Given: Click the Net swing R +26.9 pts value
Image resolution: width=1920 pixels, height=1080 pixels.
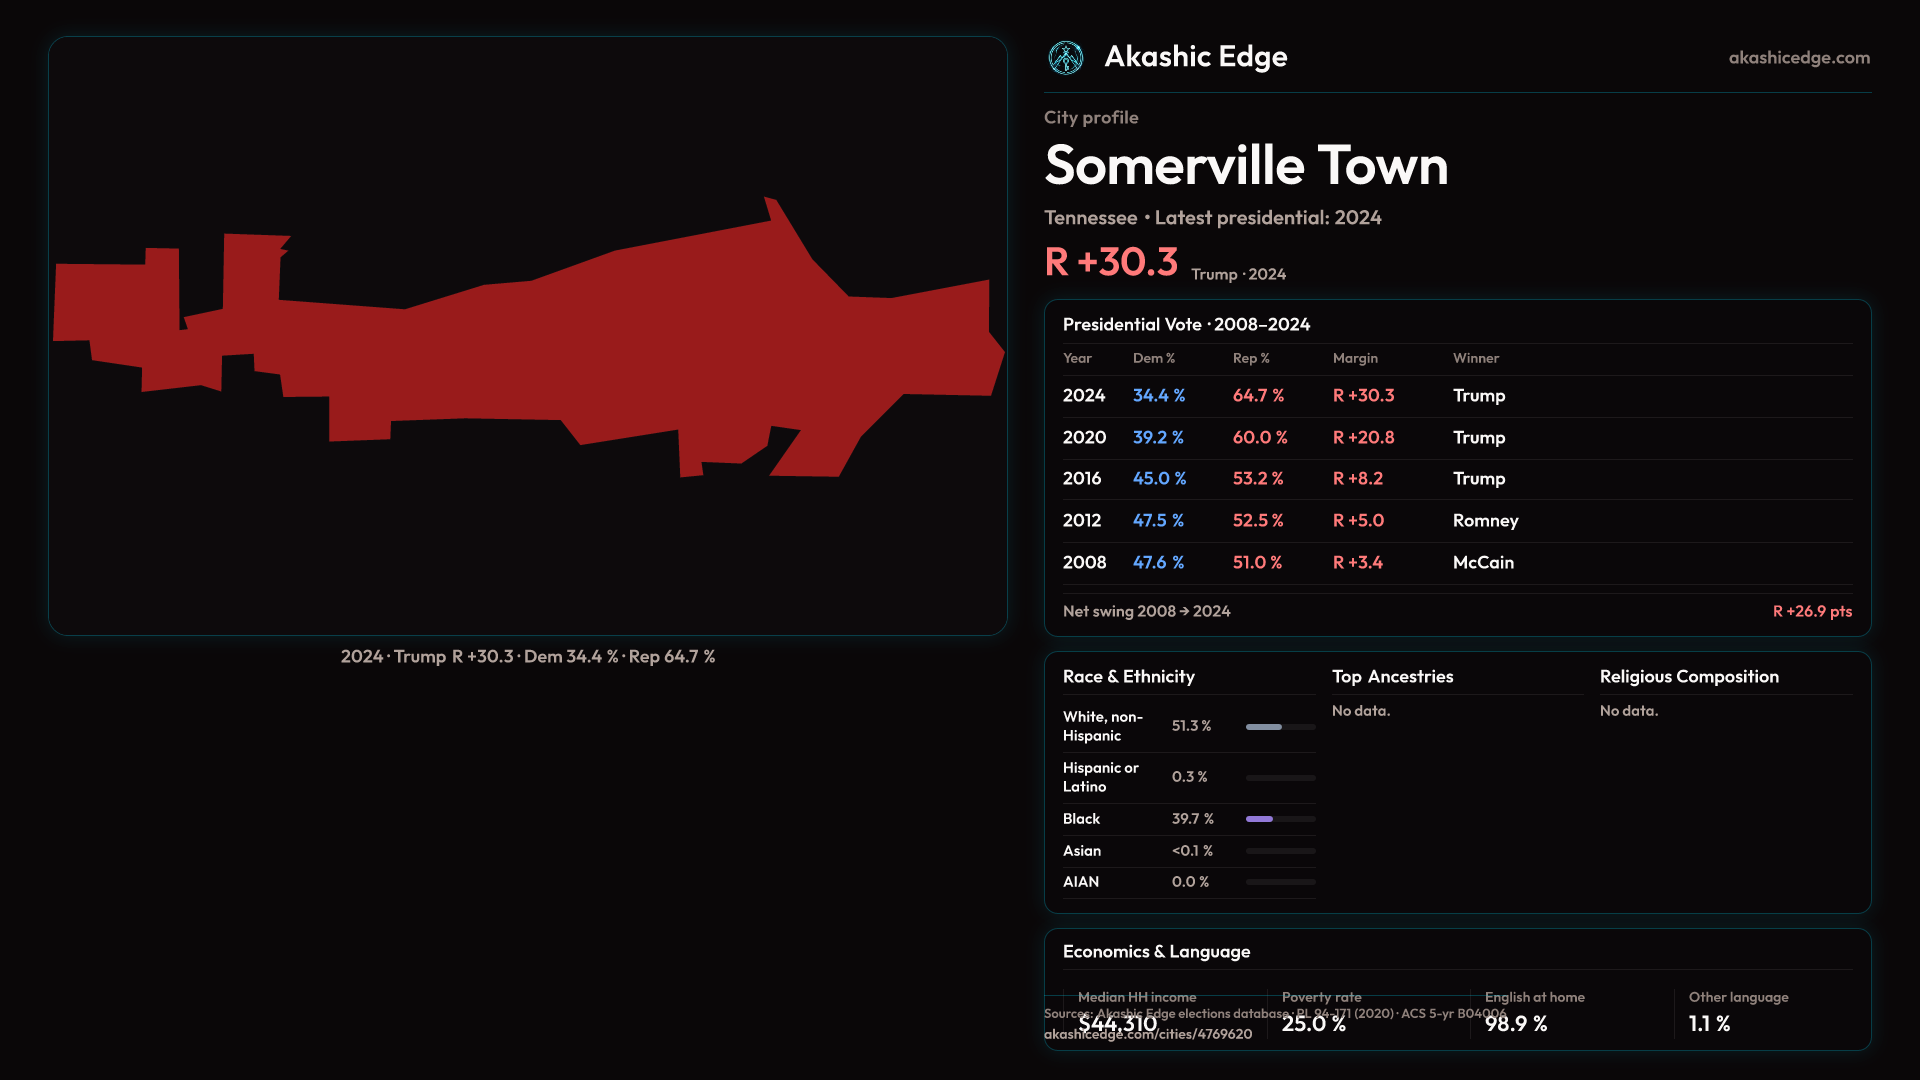Looking at the screenshot, I should [1811, 611].
